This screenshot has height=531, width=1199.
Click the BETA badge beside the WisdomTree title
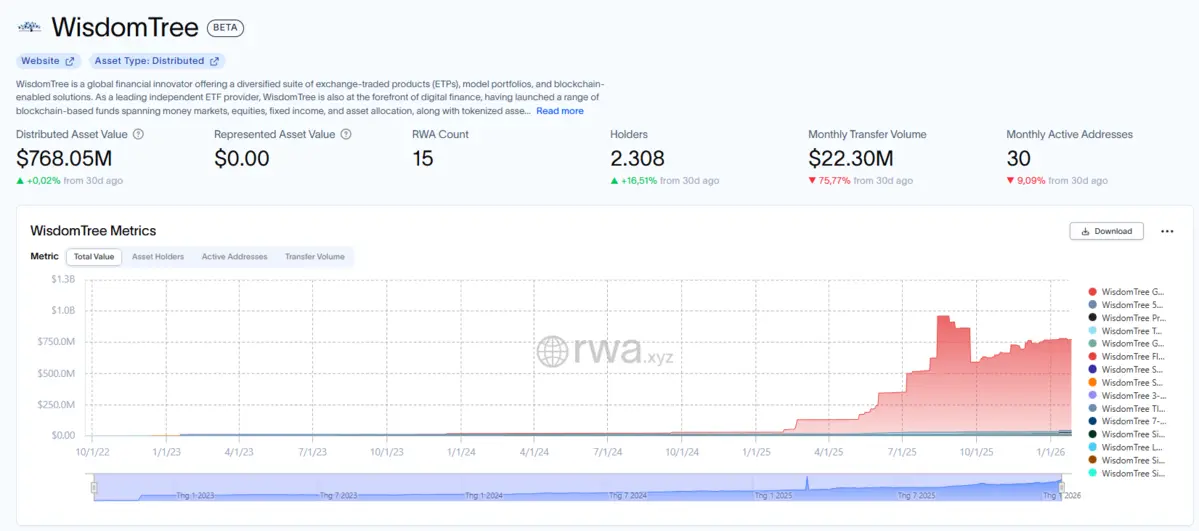click(225, 28)
